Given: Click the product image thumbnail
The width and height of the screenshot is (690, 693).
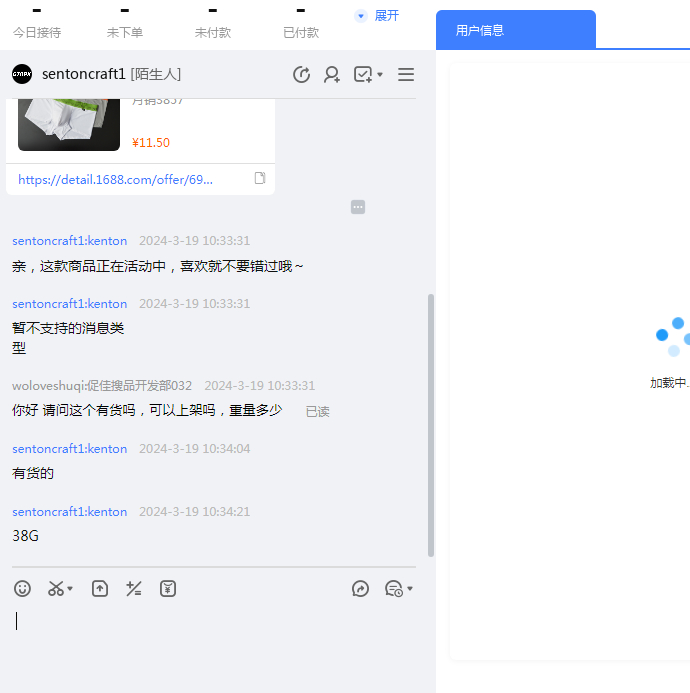Looking at the screenshot, I should click(x=69, y=124).
